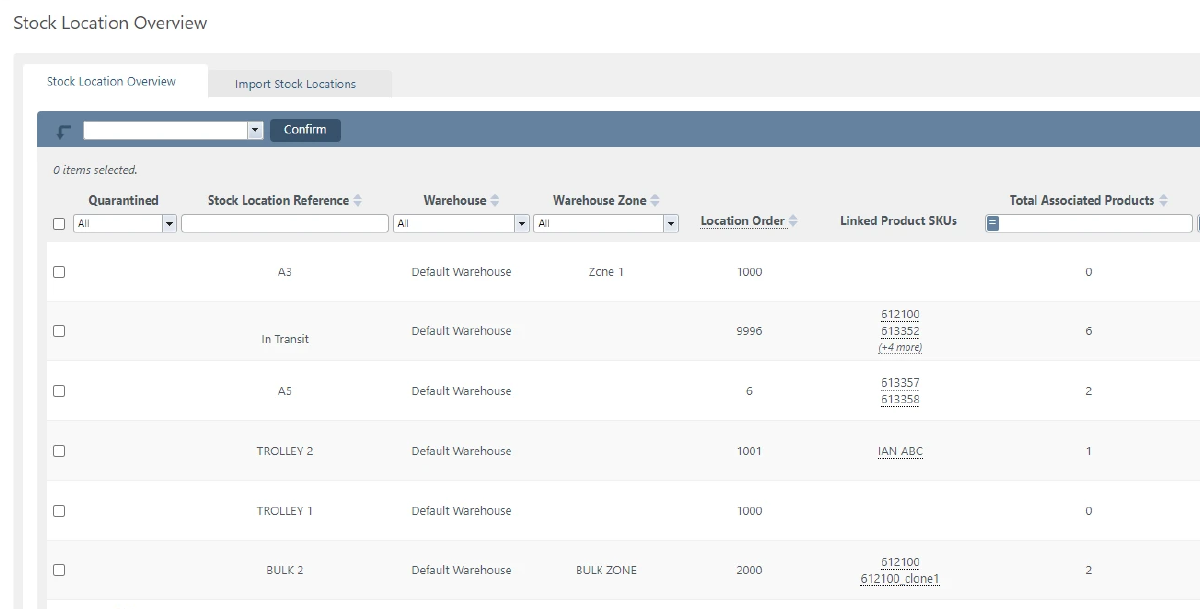Open the 613358 SKU link
The height and width of the screenshot is (610, 1200).
point(900,399)
